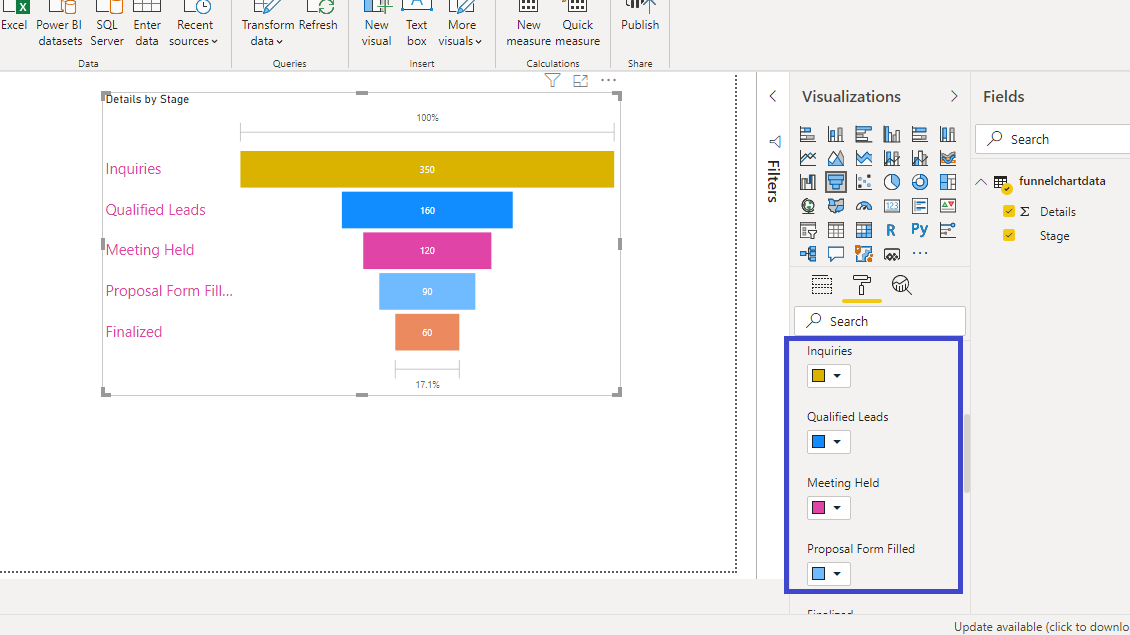The image size is (1130, 635).
Task: Select the Python visual
Action: click(x=920, y=230)
